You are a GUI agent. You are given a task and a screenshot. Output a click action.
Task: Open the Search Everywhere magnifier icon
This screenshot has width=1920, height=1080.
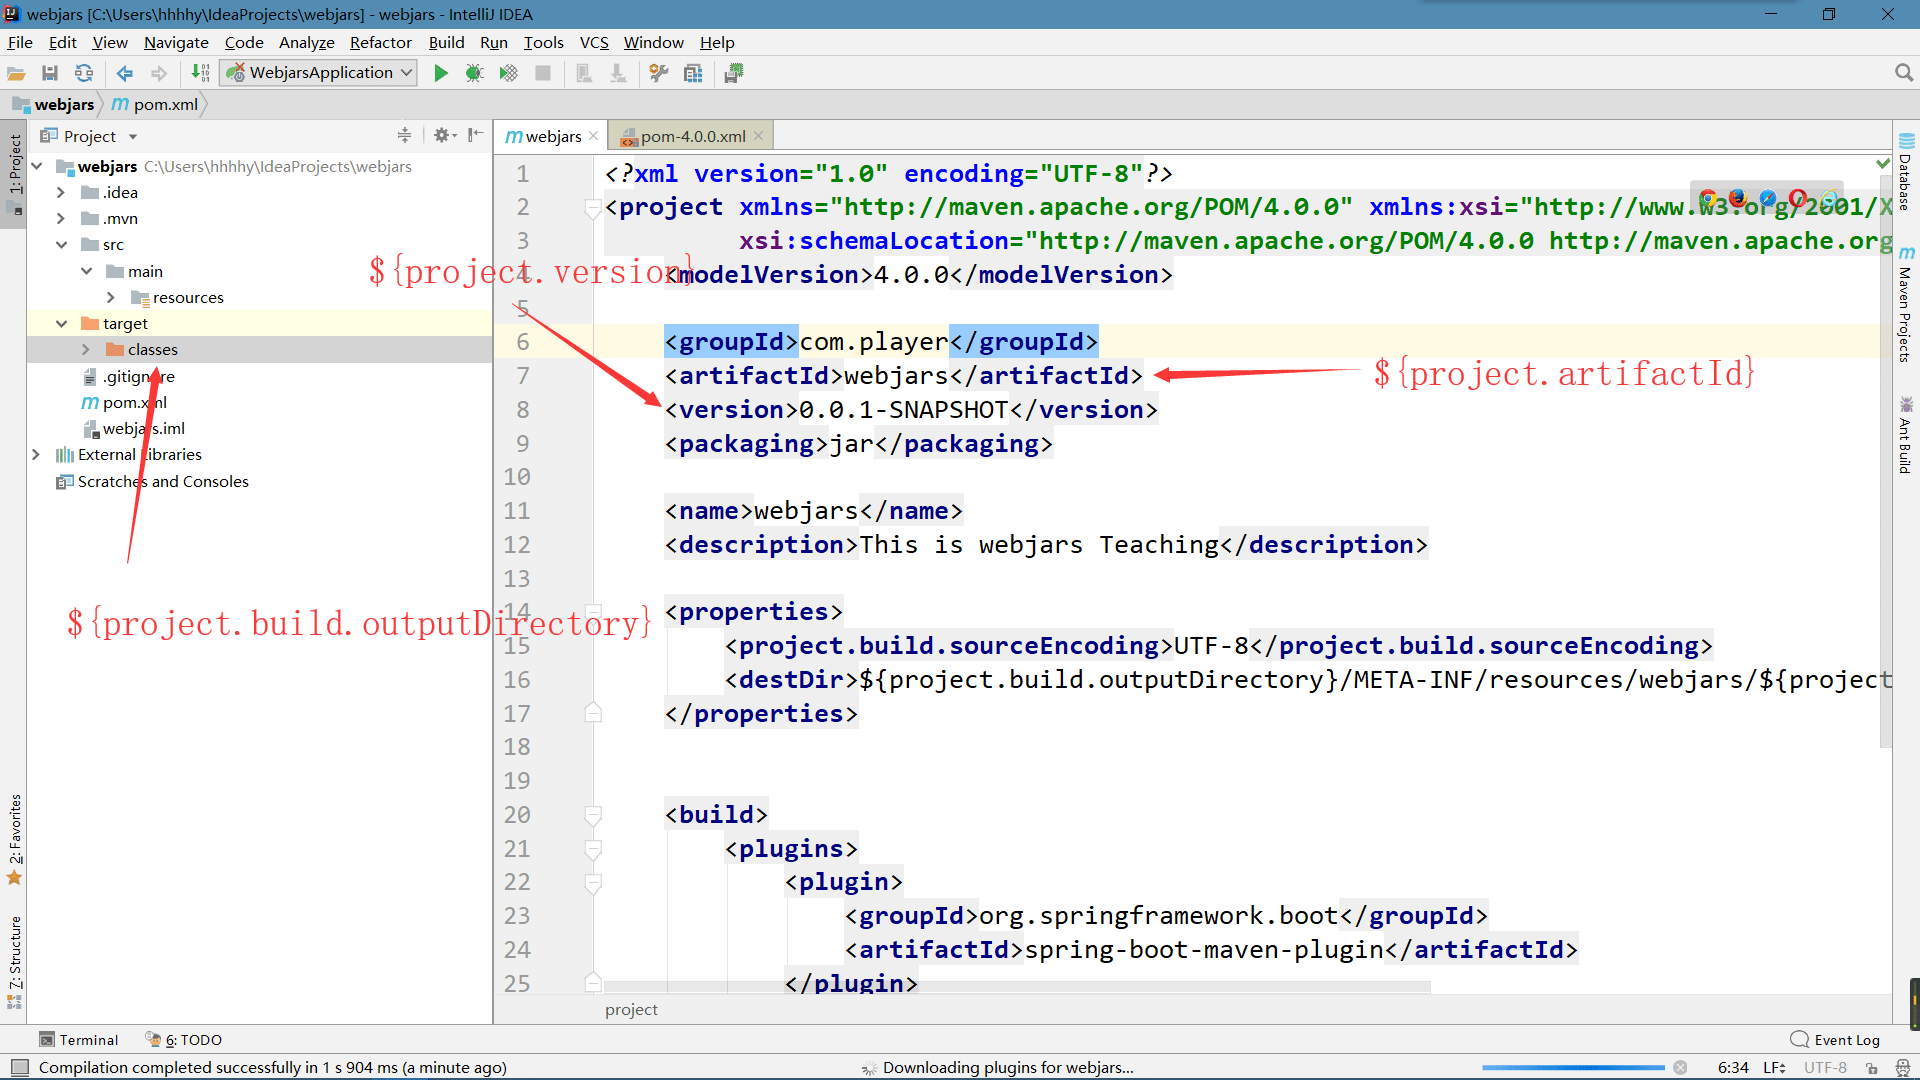[x=1904, y=72]
